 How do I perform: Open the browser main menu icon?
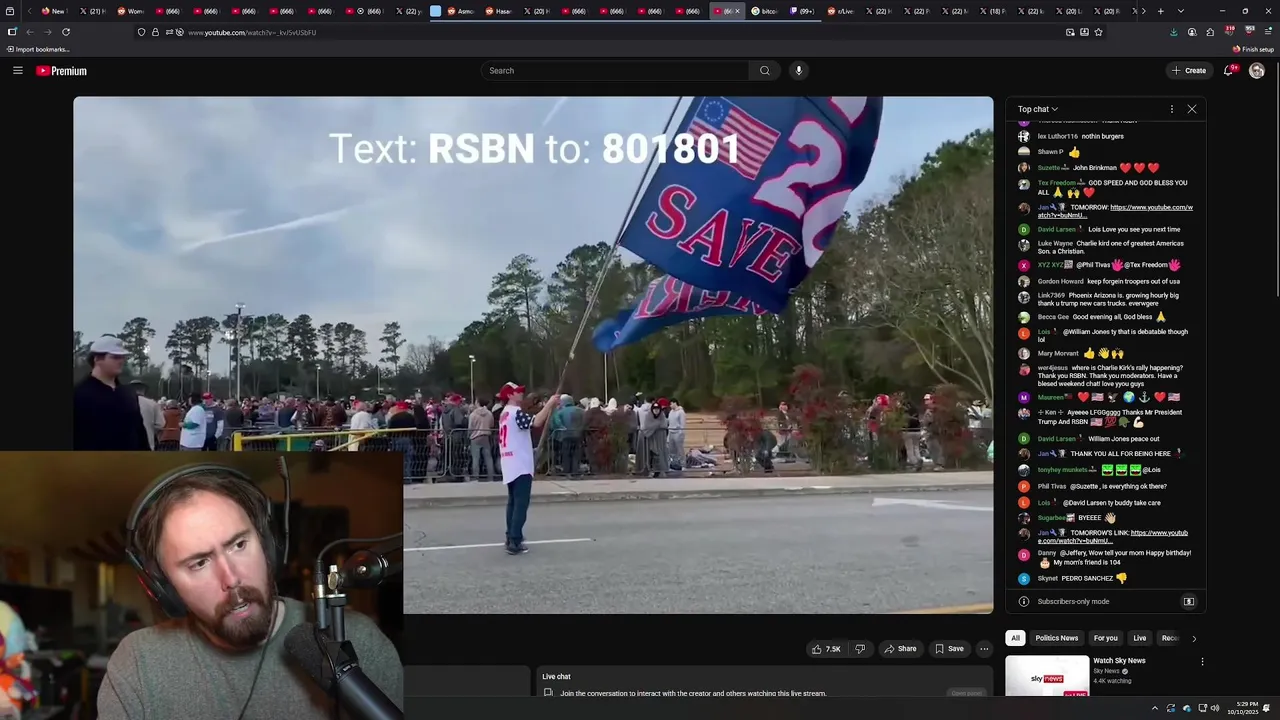point(1268,32)
